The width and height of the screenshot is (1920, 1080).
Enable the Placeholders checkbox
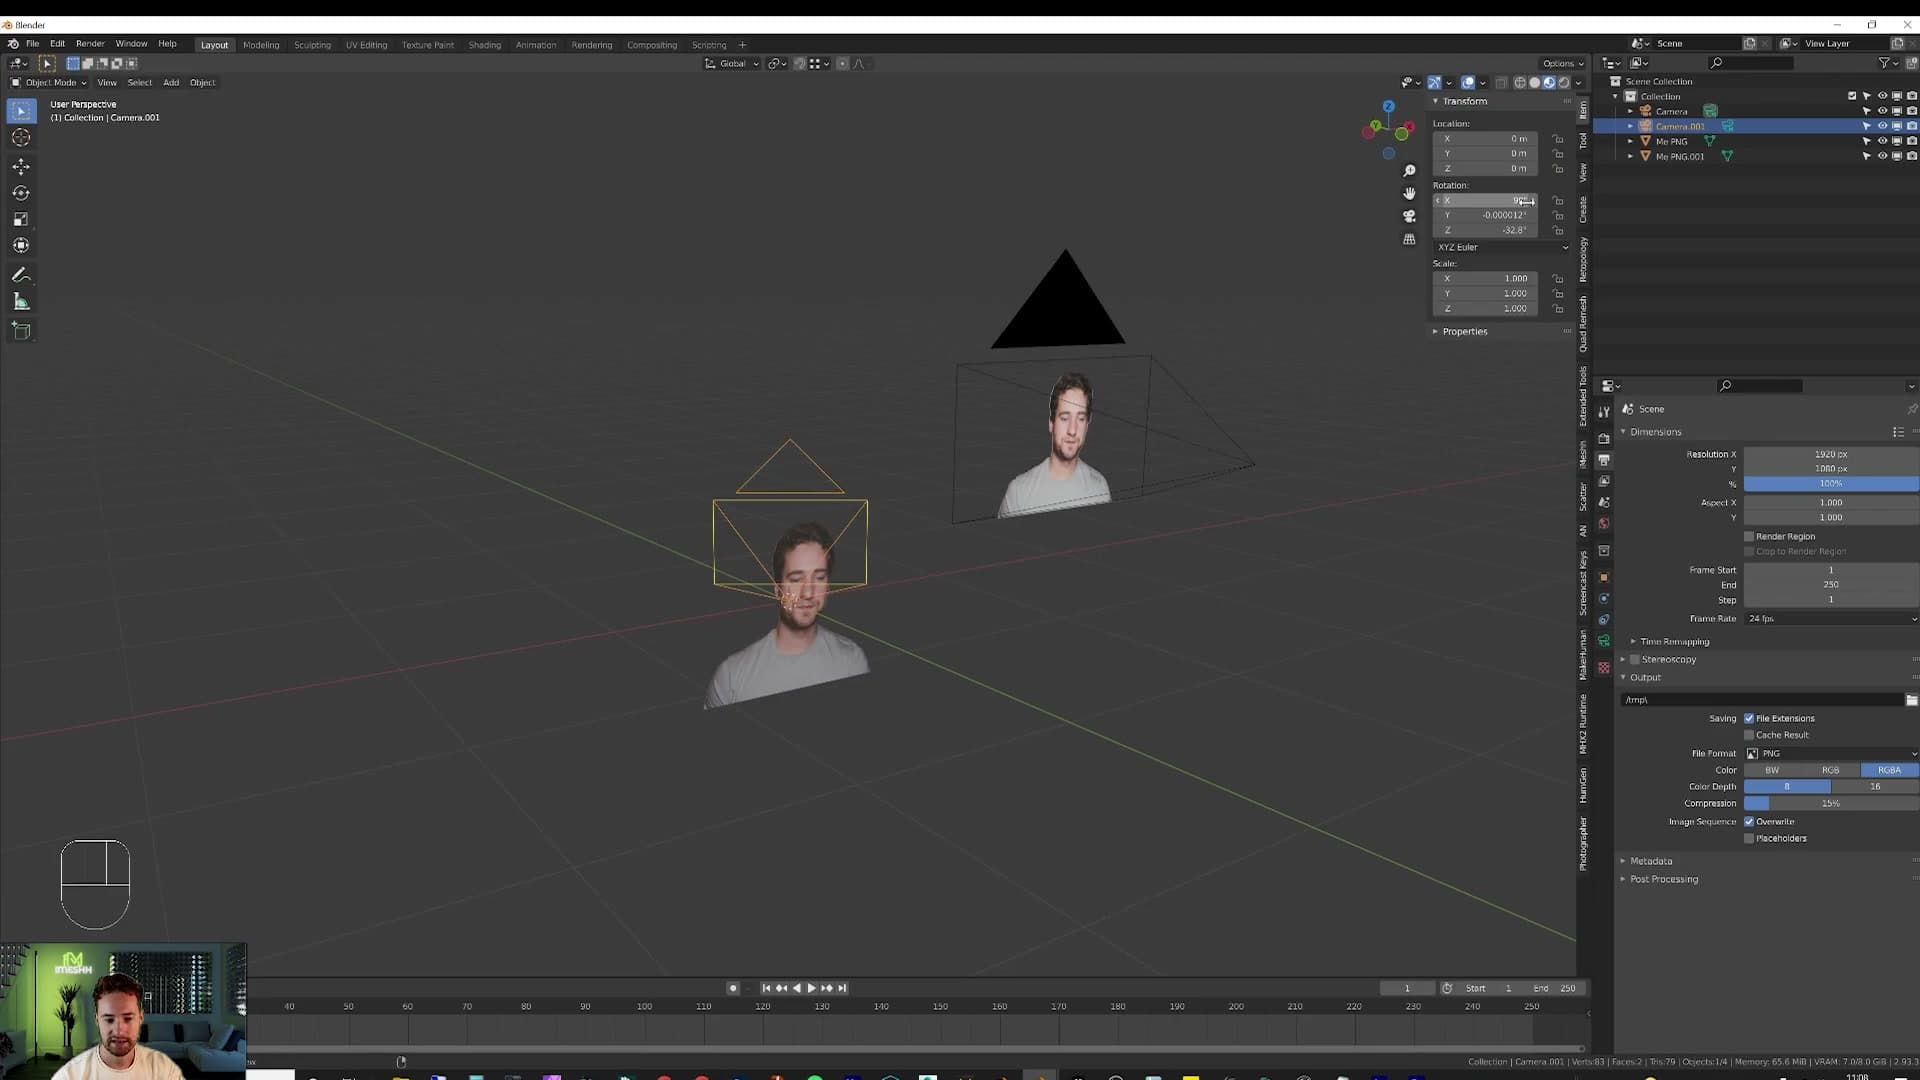[1749, 839]
